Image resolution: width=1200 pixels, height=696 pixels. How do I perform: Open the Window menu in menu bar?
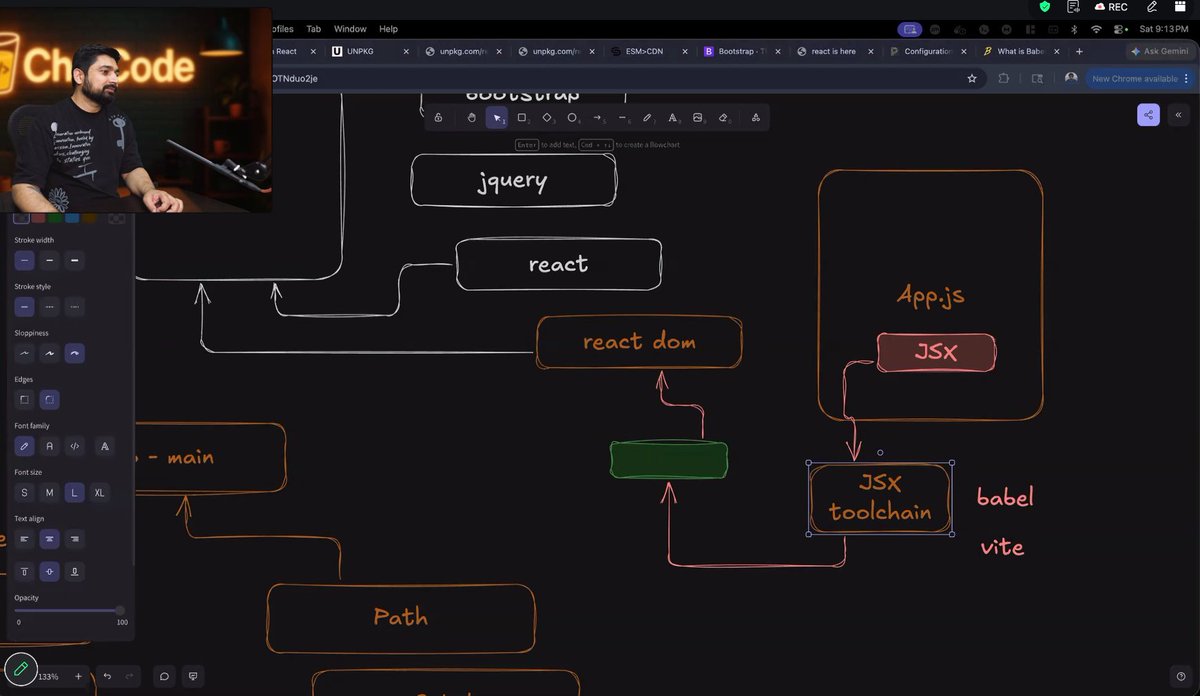[x=350, y=29]
